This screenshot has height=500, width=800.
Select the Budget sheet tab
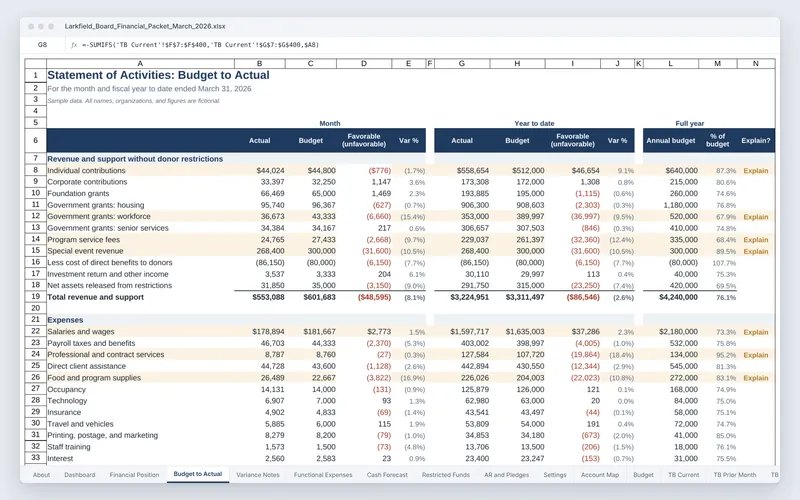click(x=643, y=474)
